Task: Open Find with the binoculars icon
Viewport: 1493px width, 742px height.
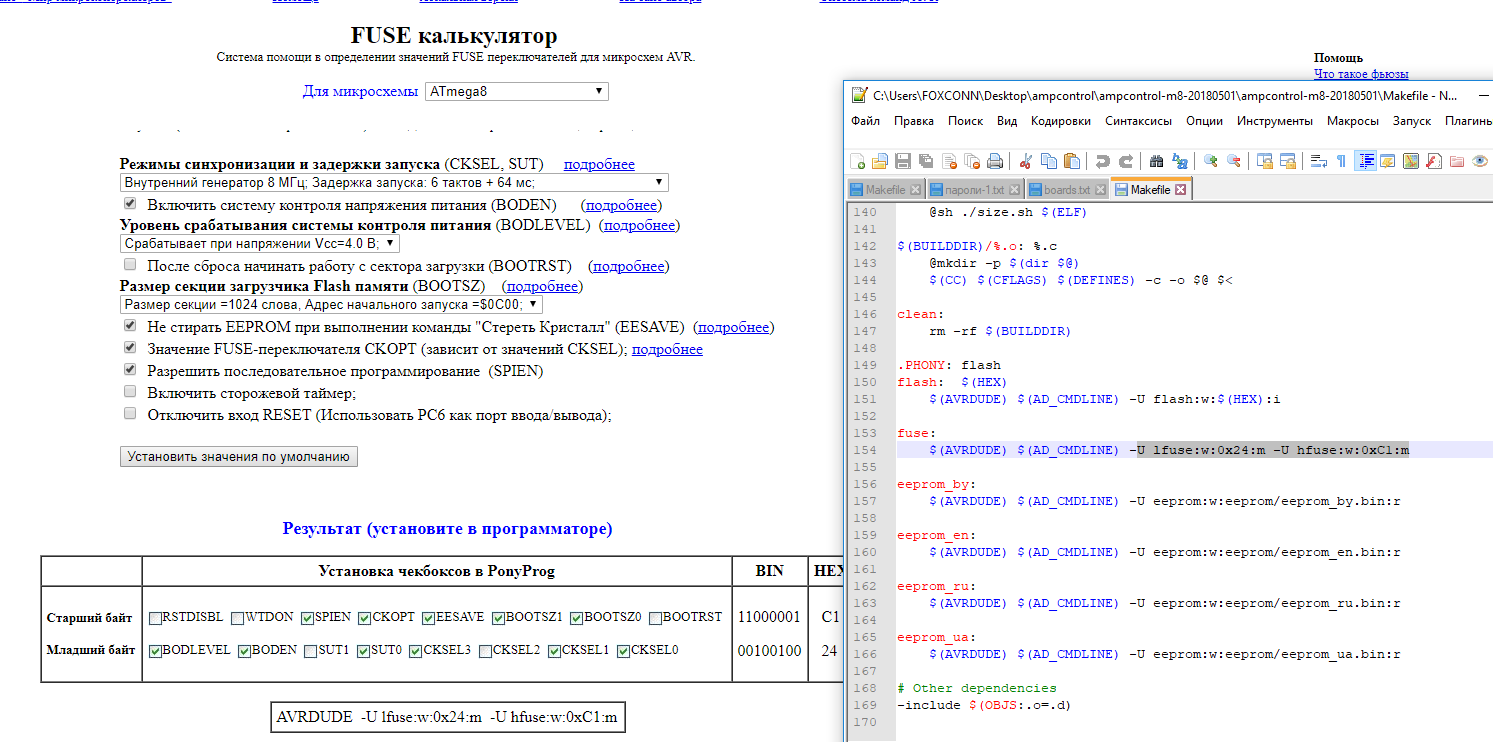Action: [1157, 161]
